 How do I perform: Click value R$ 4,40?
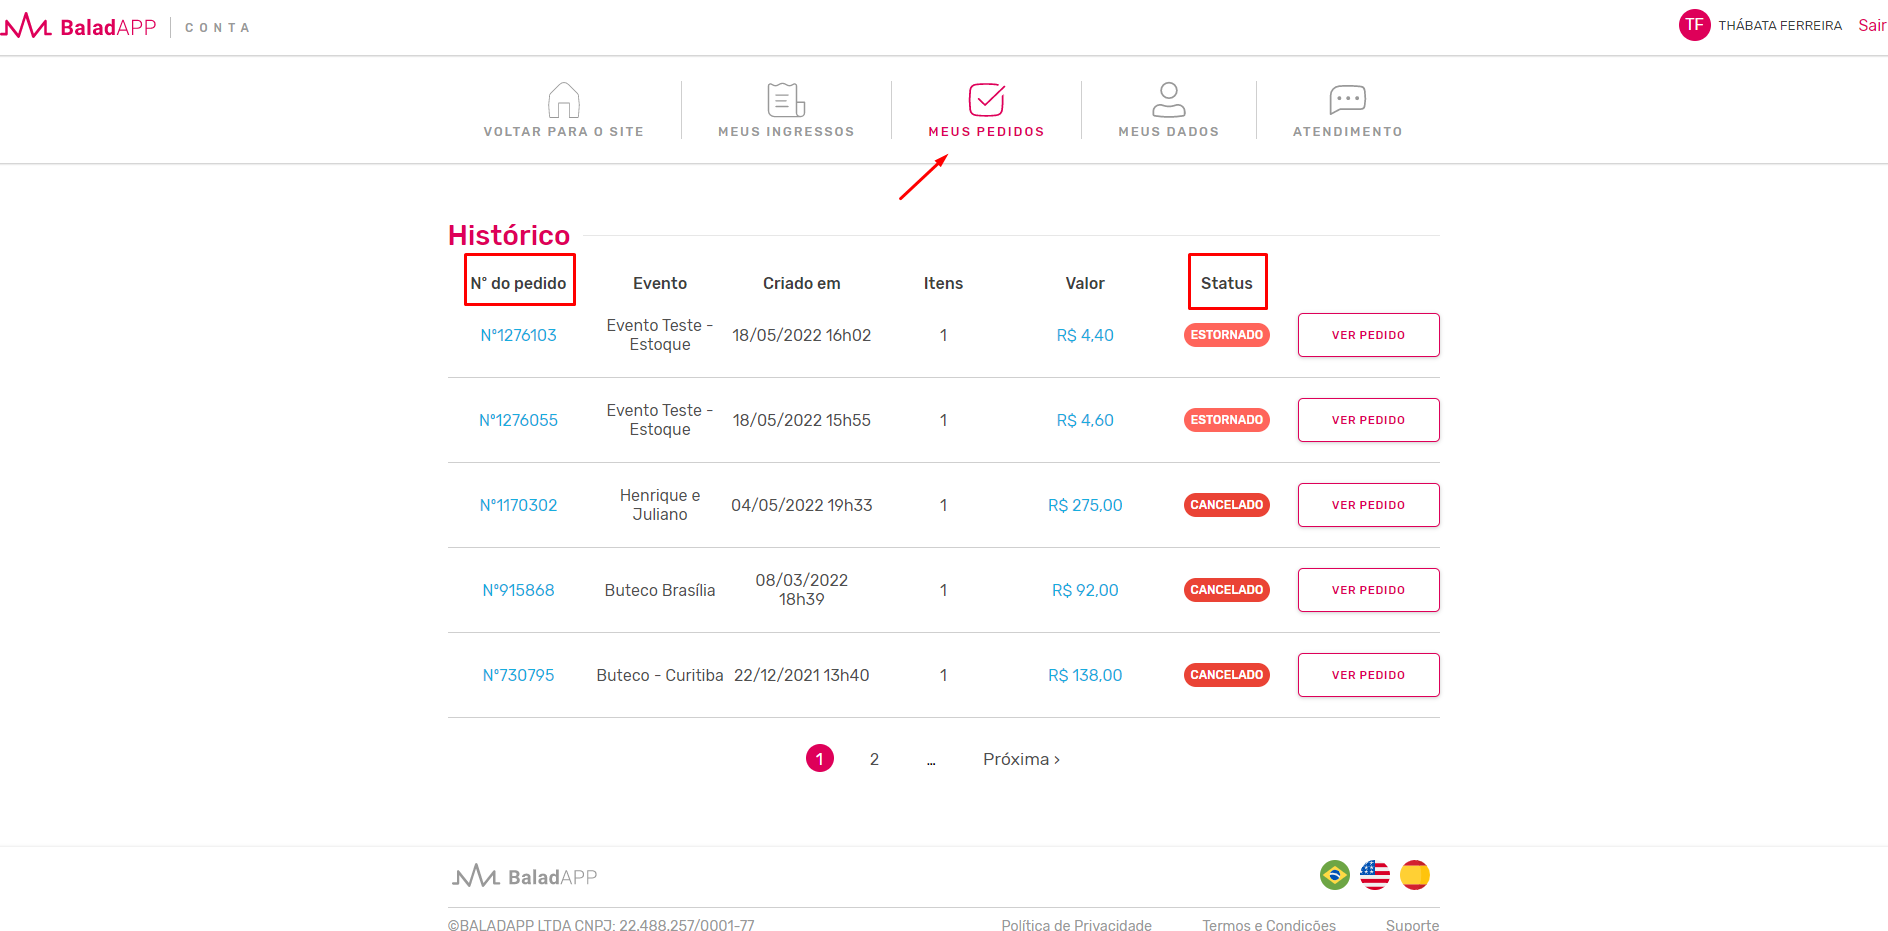(x=1085, y=335)
